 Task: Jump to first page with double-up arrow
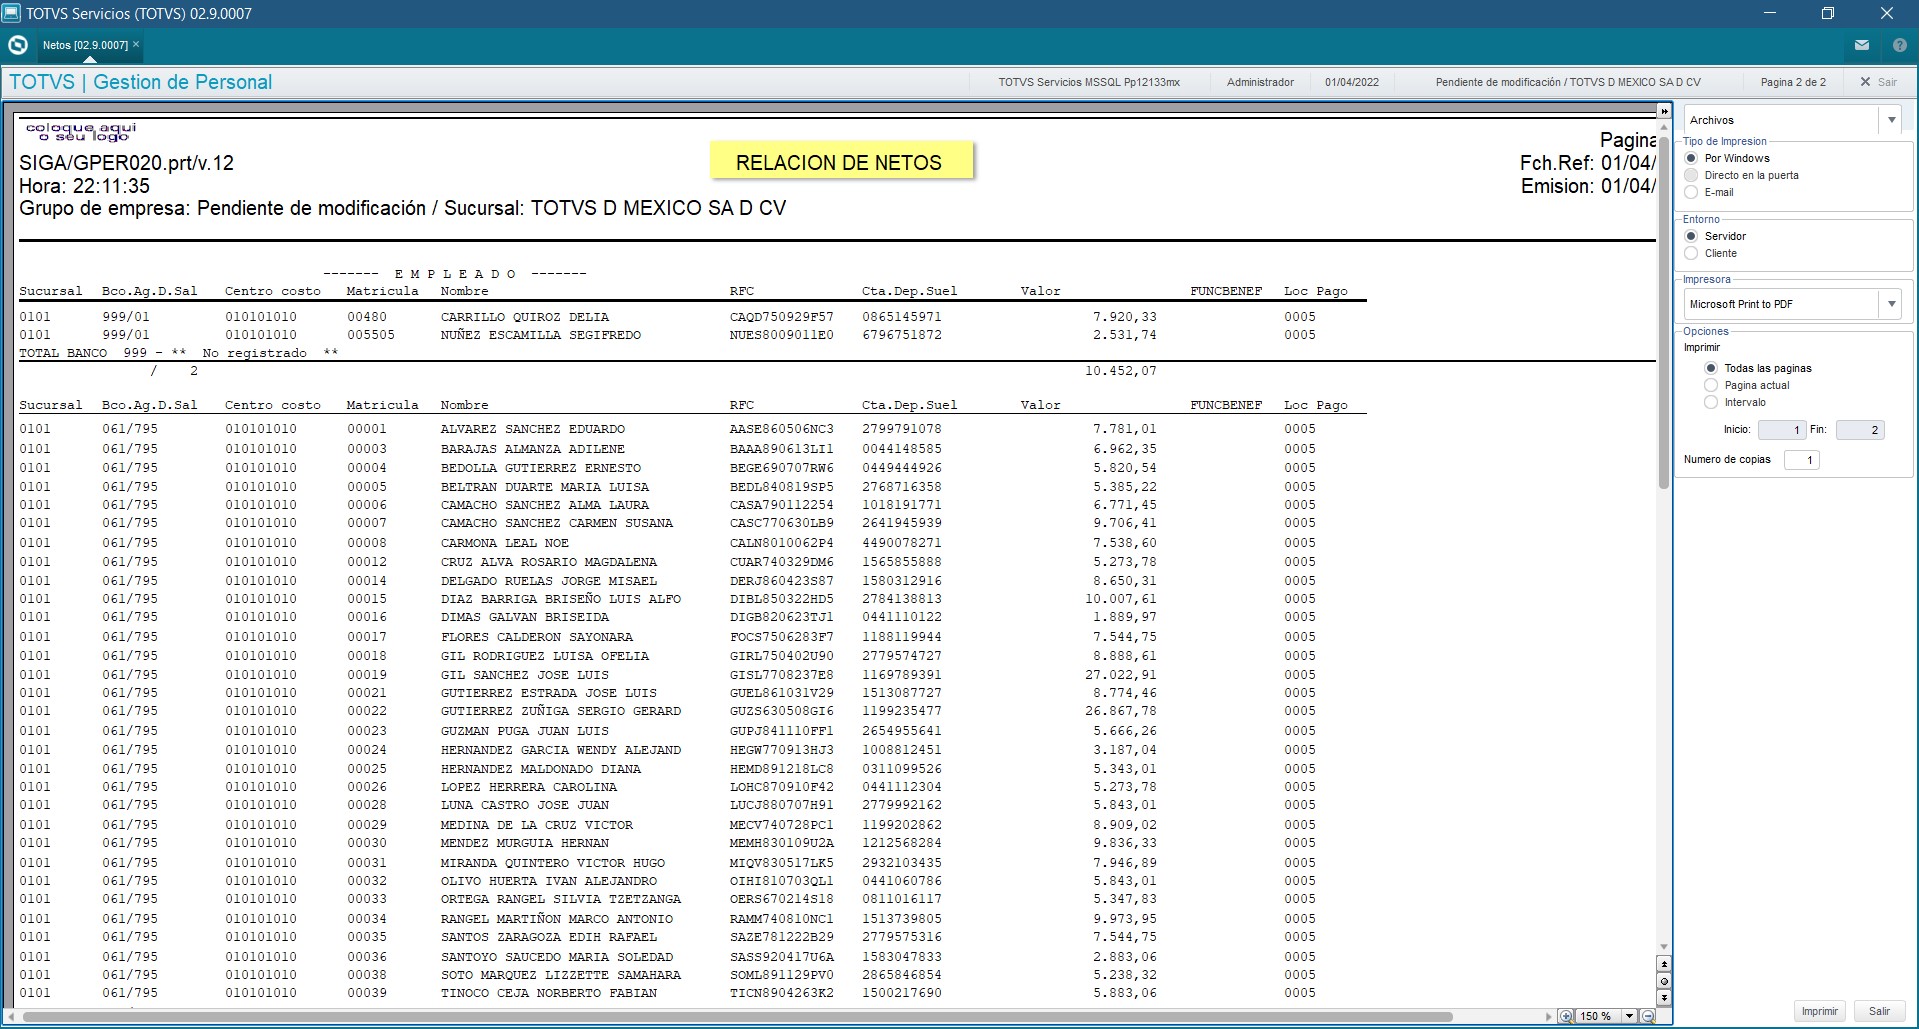(x=1664, y=965)
